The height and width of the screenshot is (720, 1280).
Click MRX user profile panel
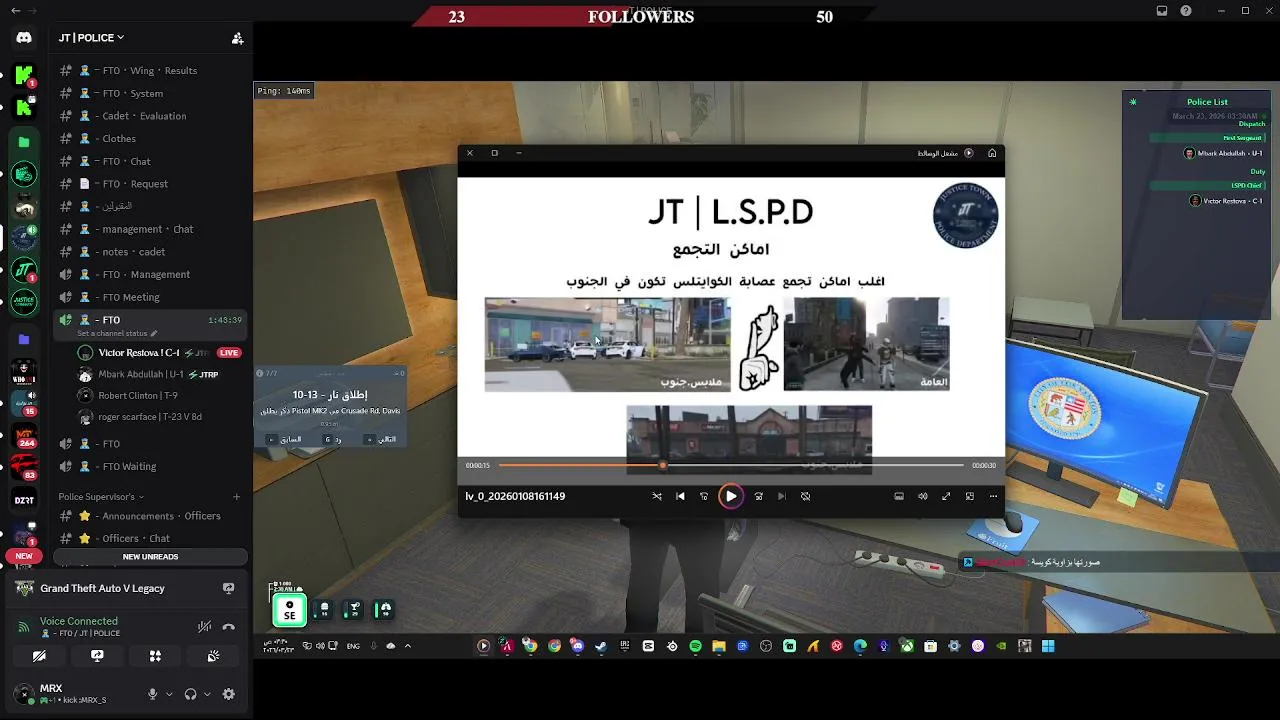coord(72,693)
